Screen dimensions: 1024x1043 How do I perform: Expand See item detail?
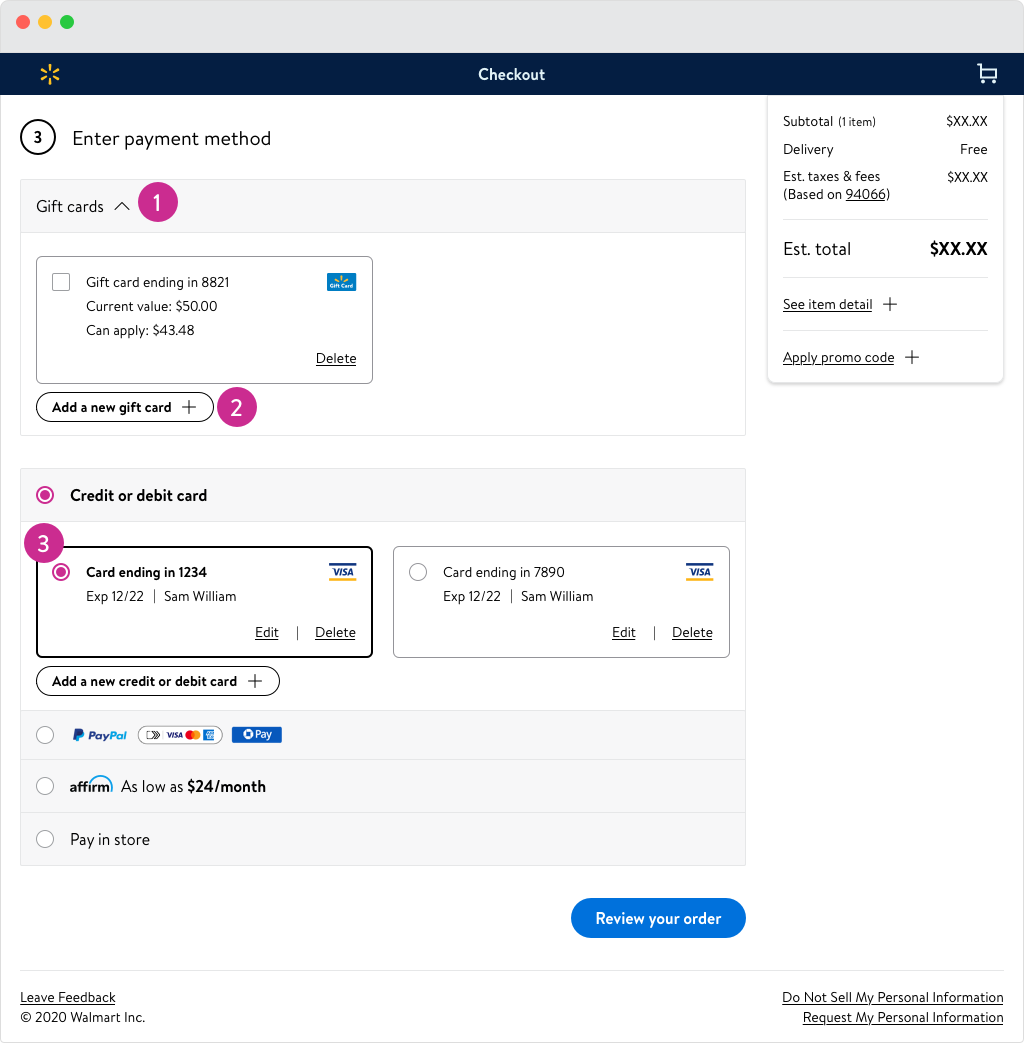click(x=839, y=304)
